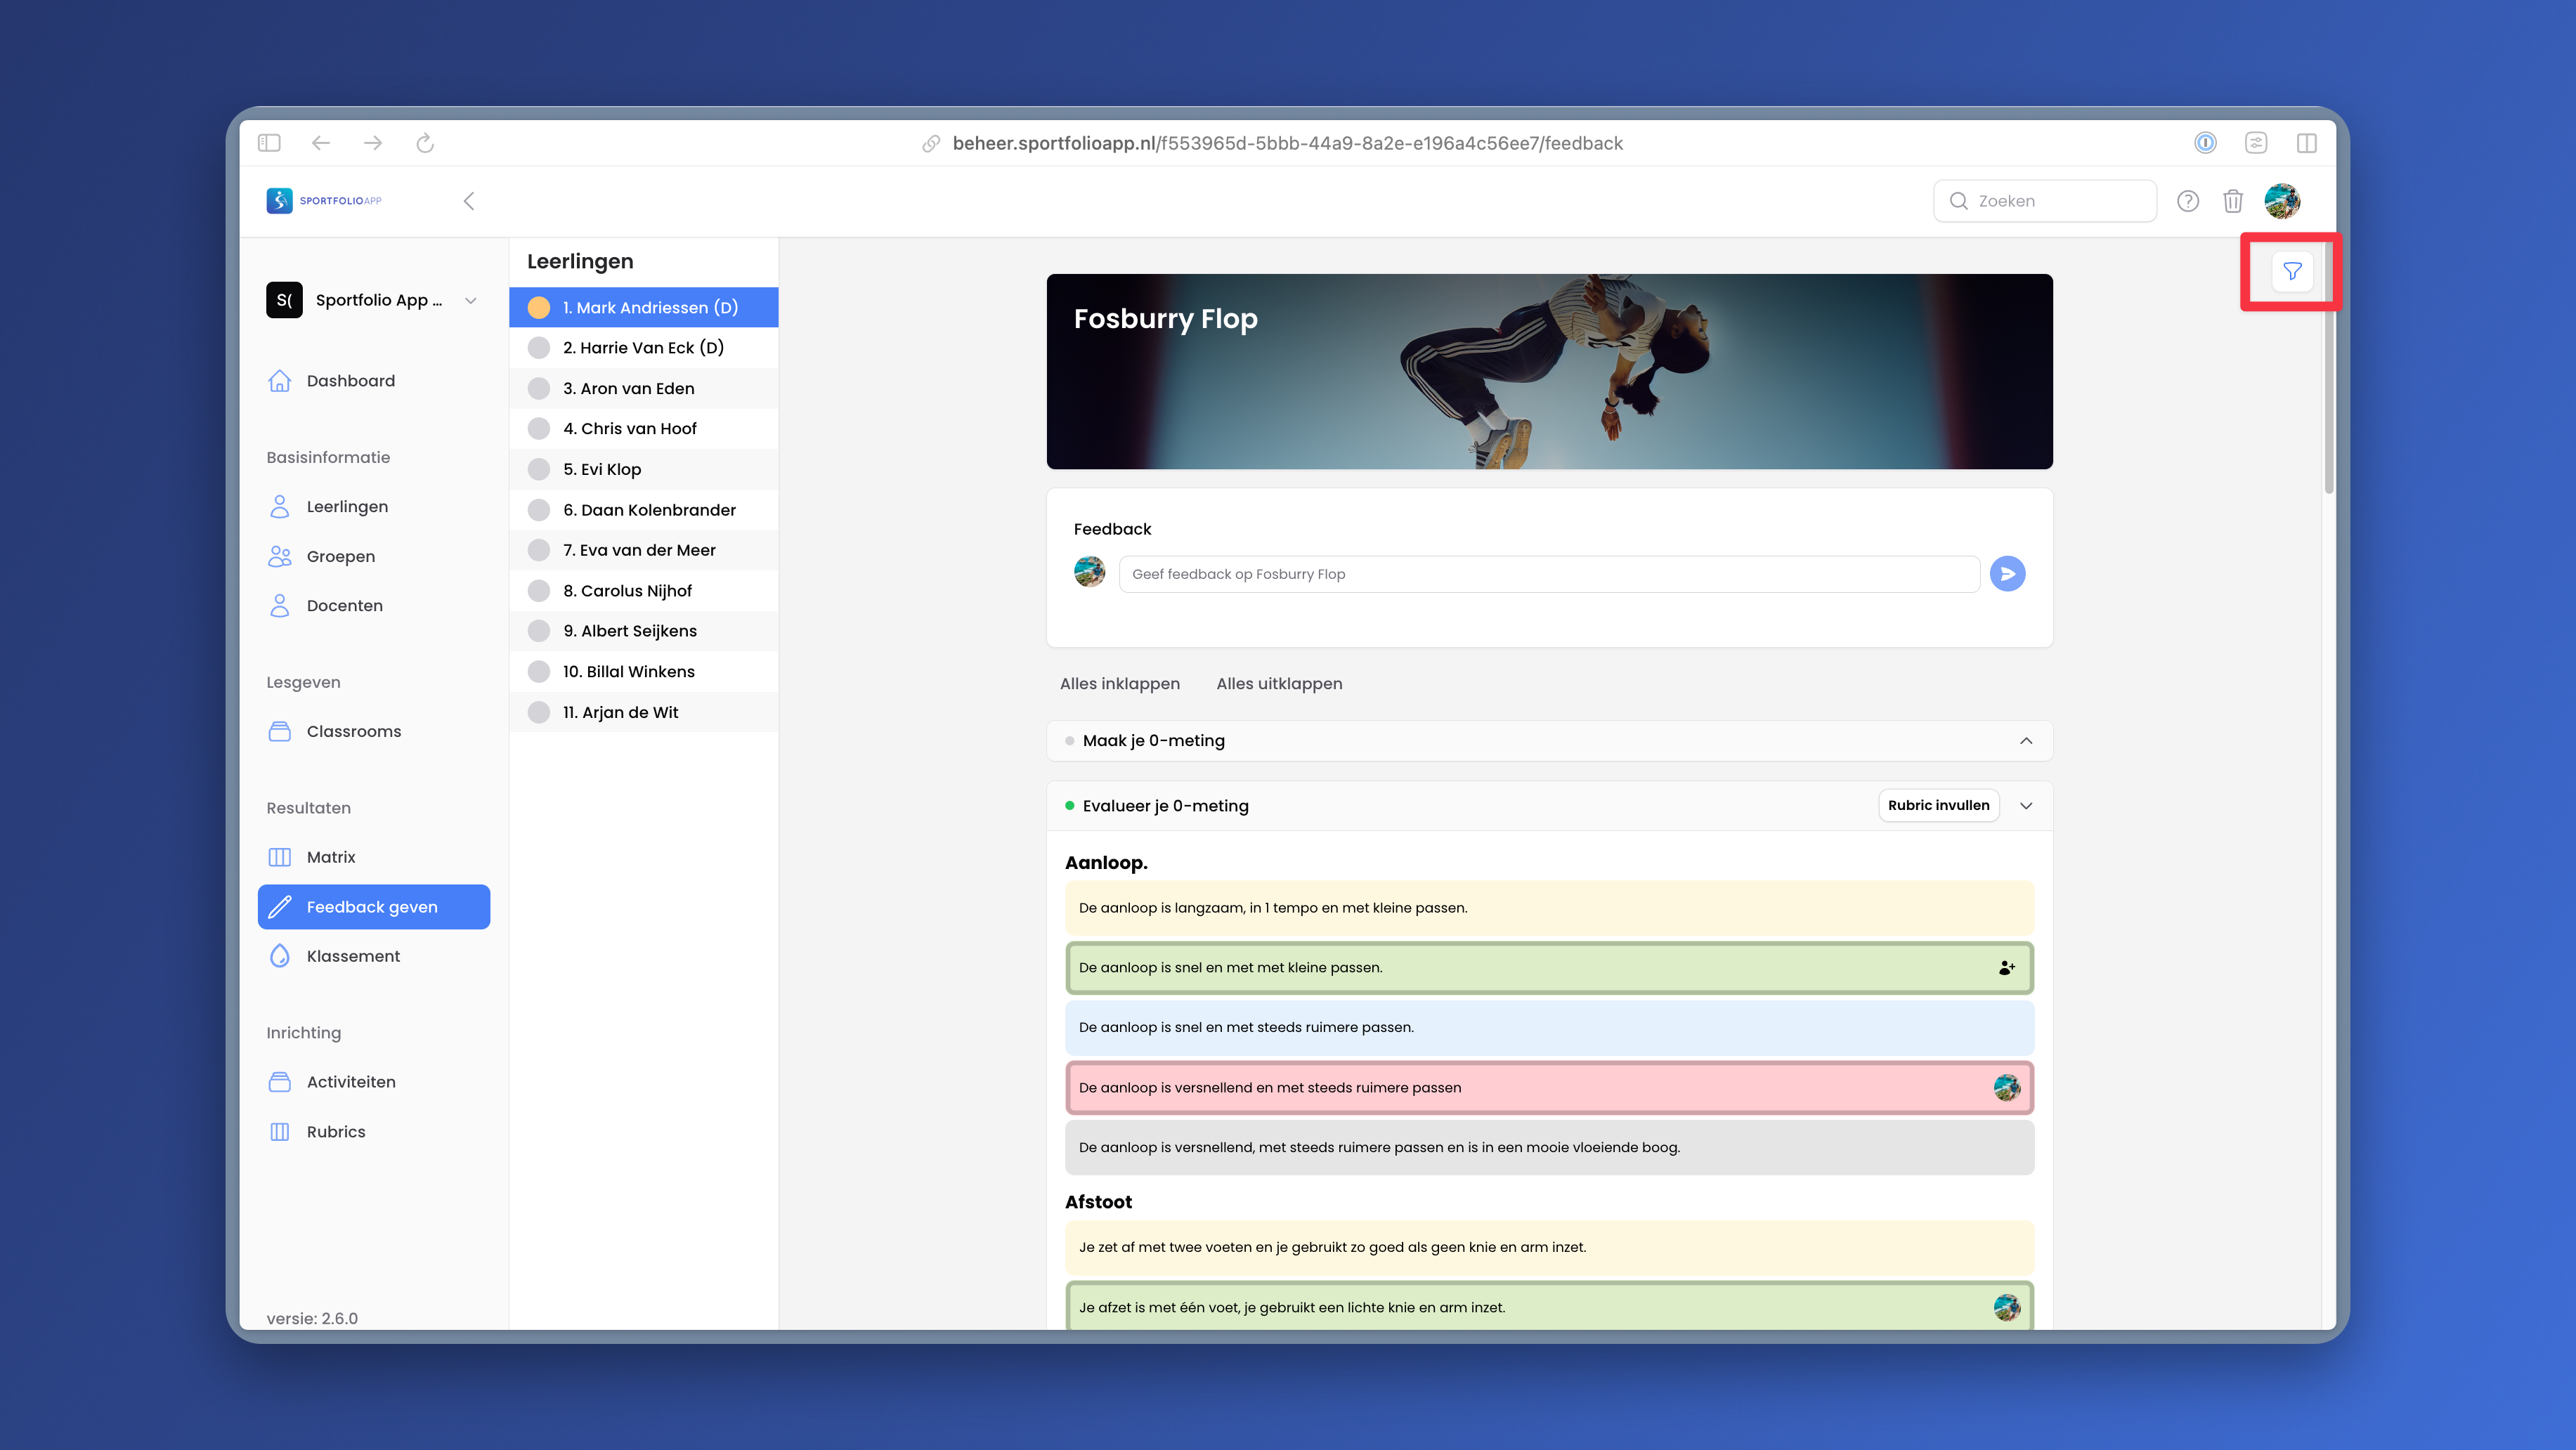The height and width of the screenshot is (1450, 2576).
Task: Collapse the Maak je 0-meting section
Action: (x=2025, y=741)
